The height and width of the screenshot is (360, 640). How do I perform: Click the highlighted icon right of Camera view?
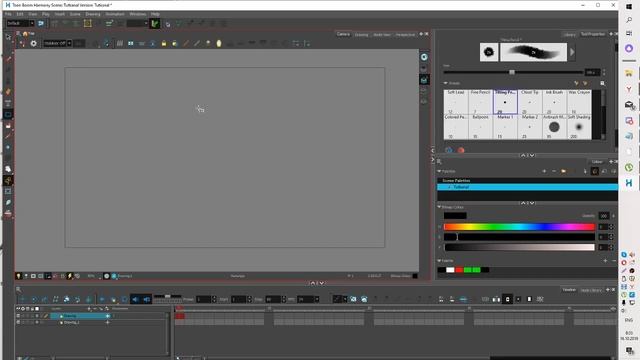point(424,80)
